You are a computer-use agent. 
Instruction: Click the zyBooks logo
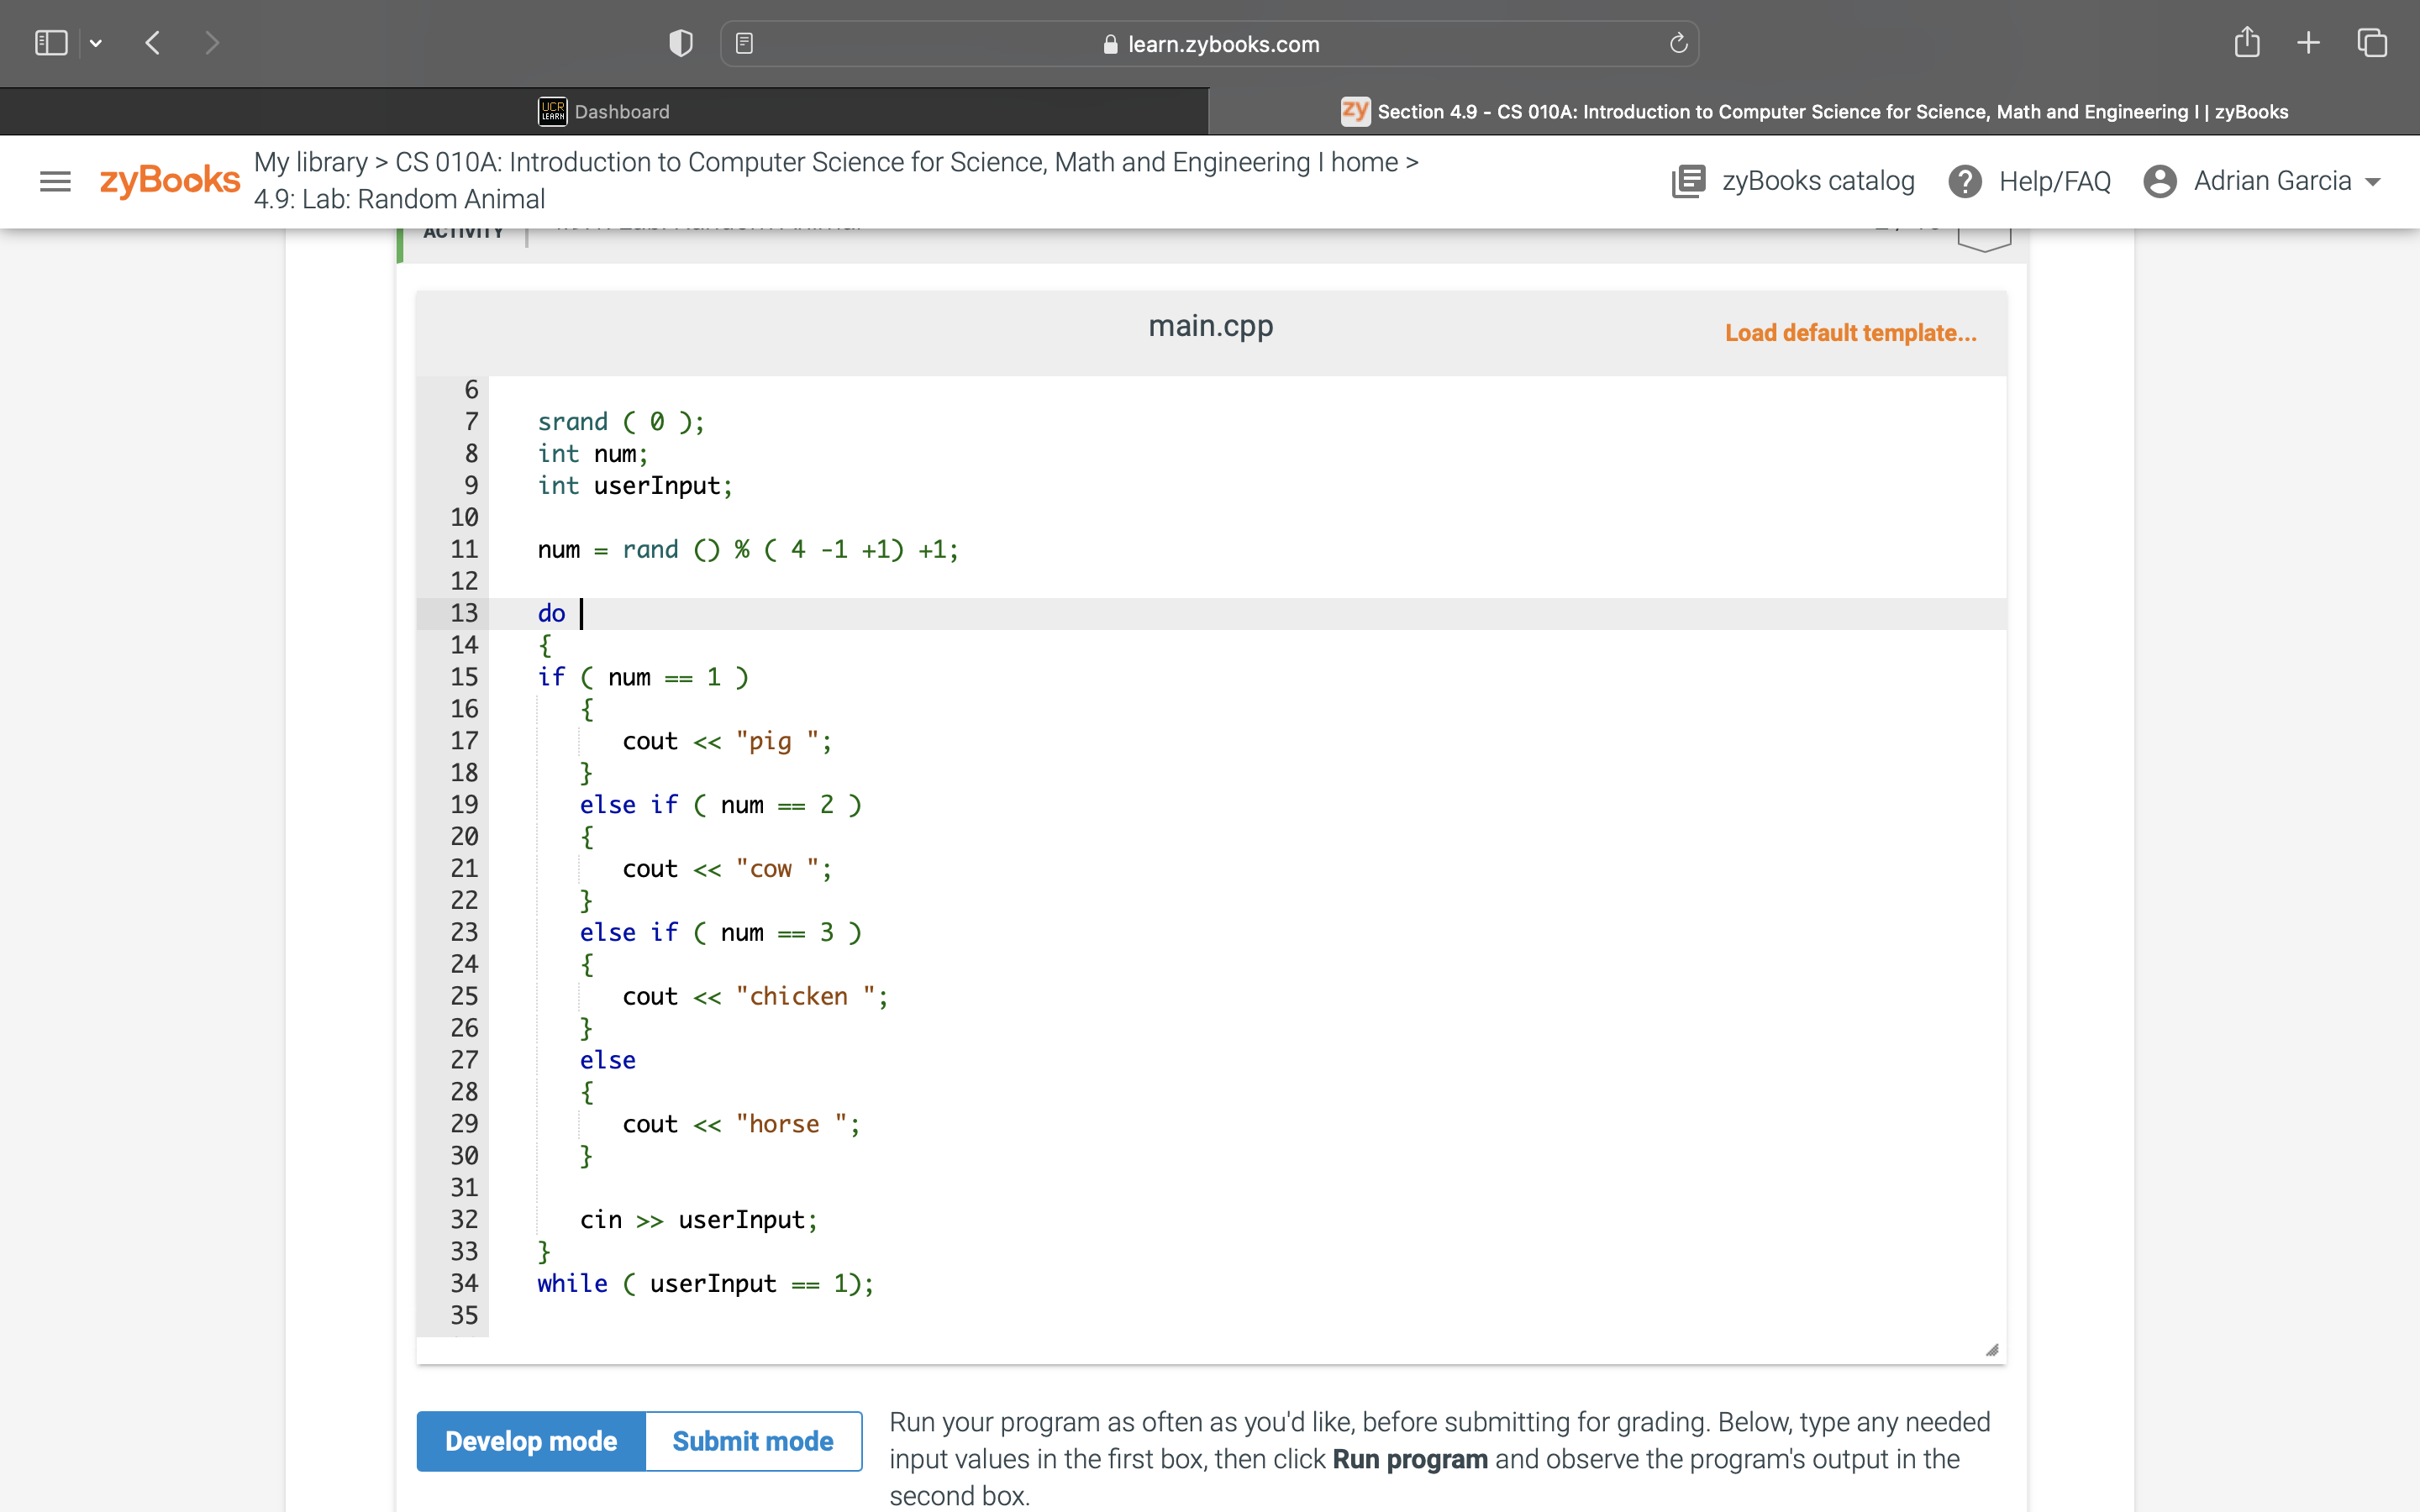pos(169,180)
